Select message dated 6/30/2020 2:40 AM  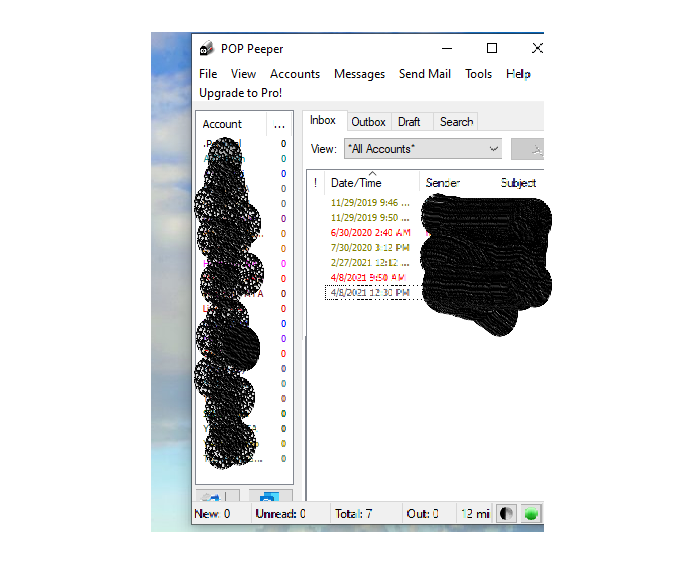point(370,233)
